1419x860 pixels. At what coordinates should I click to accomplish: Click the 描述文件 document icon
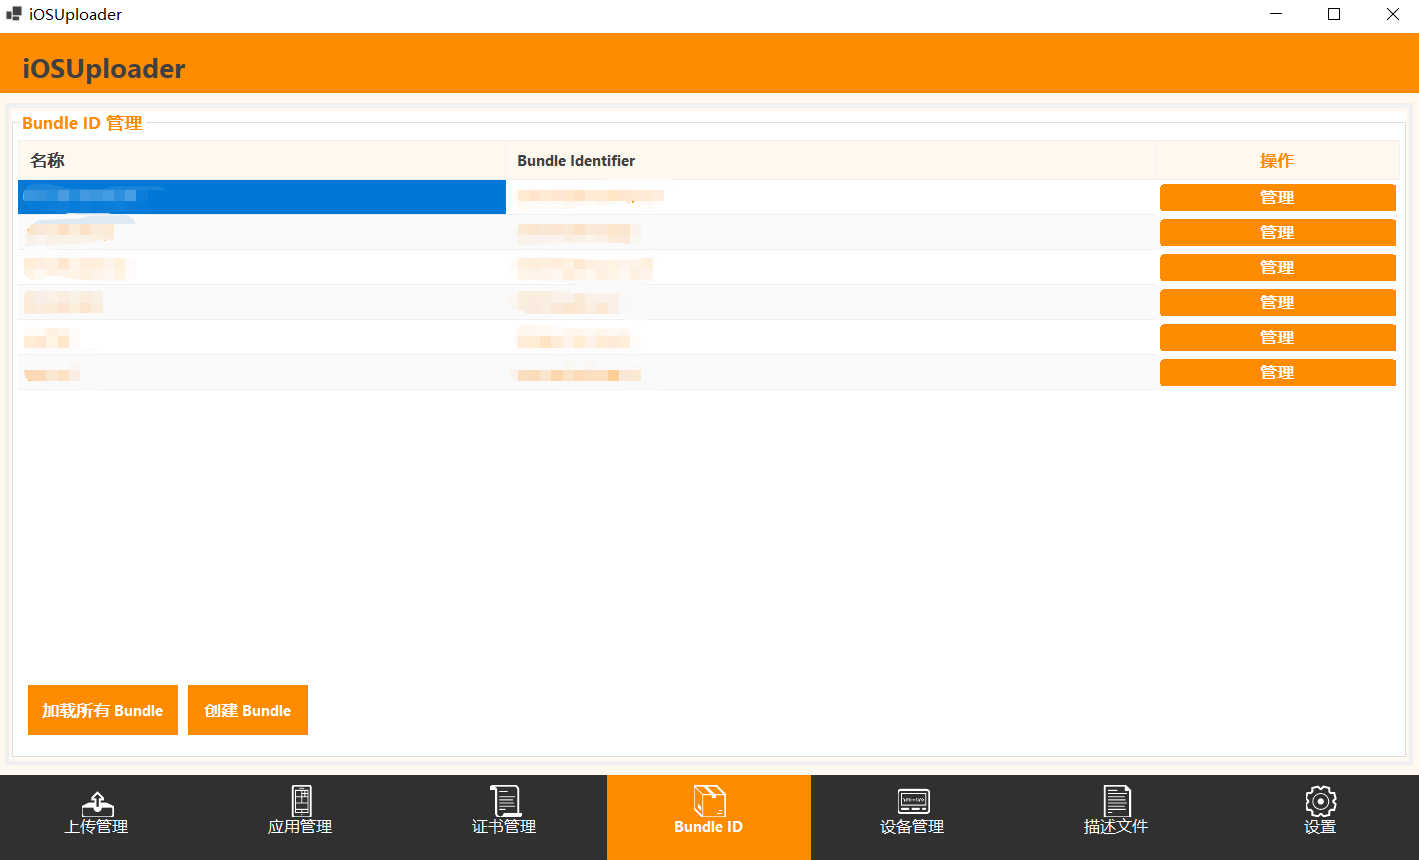[x=1116, y=801]
